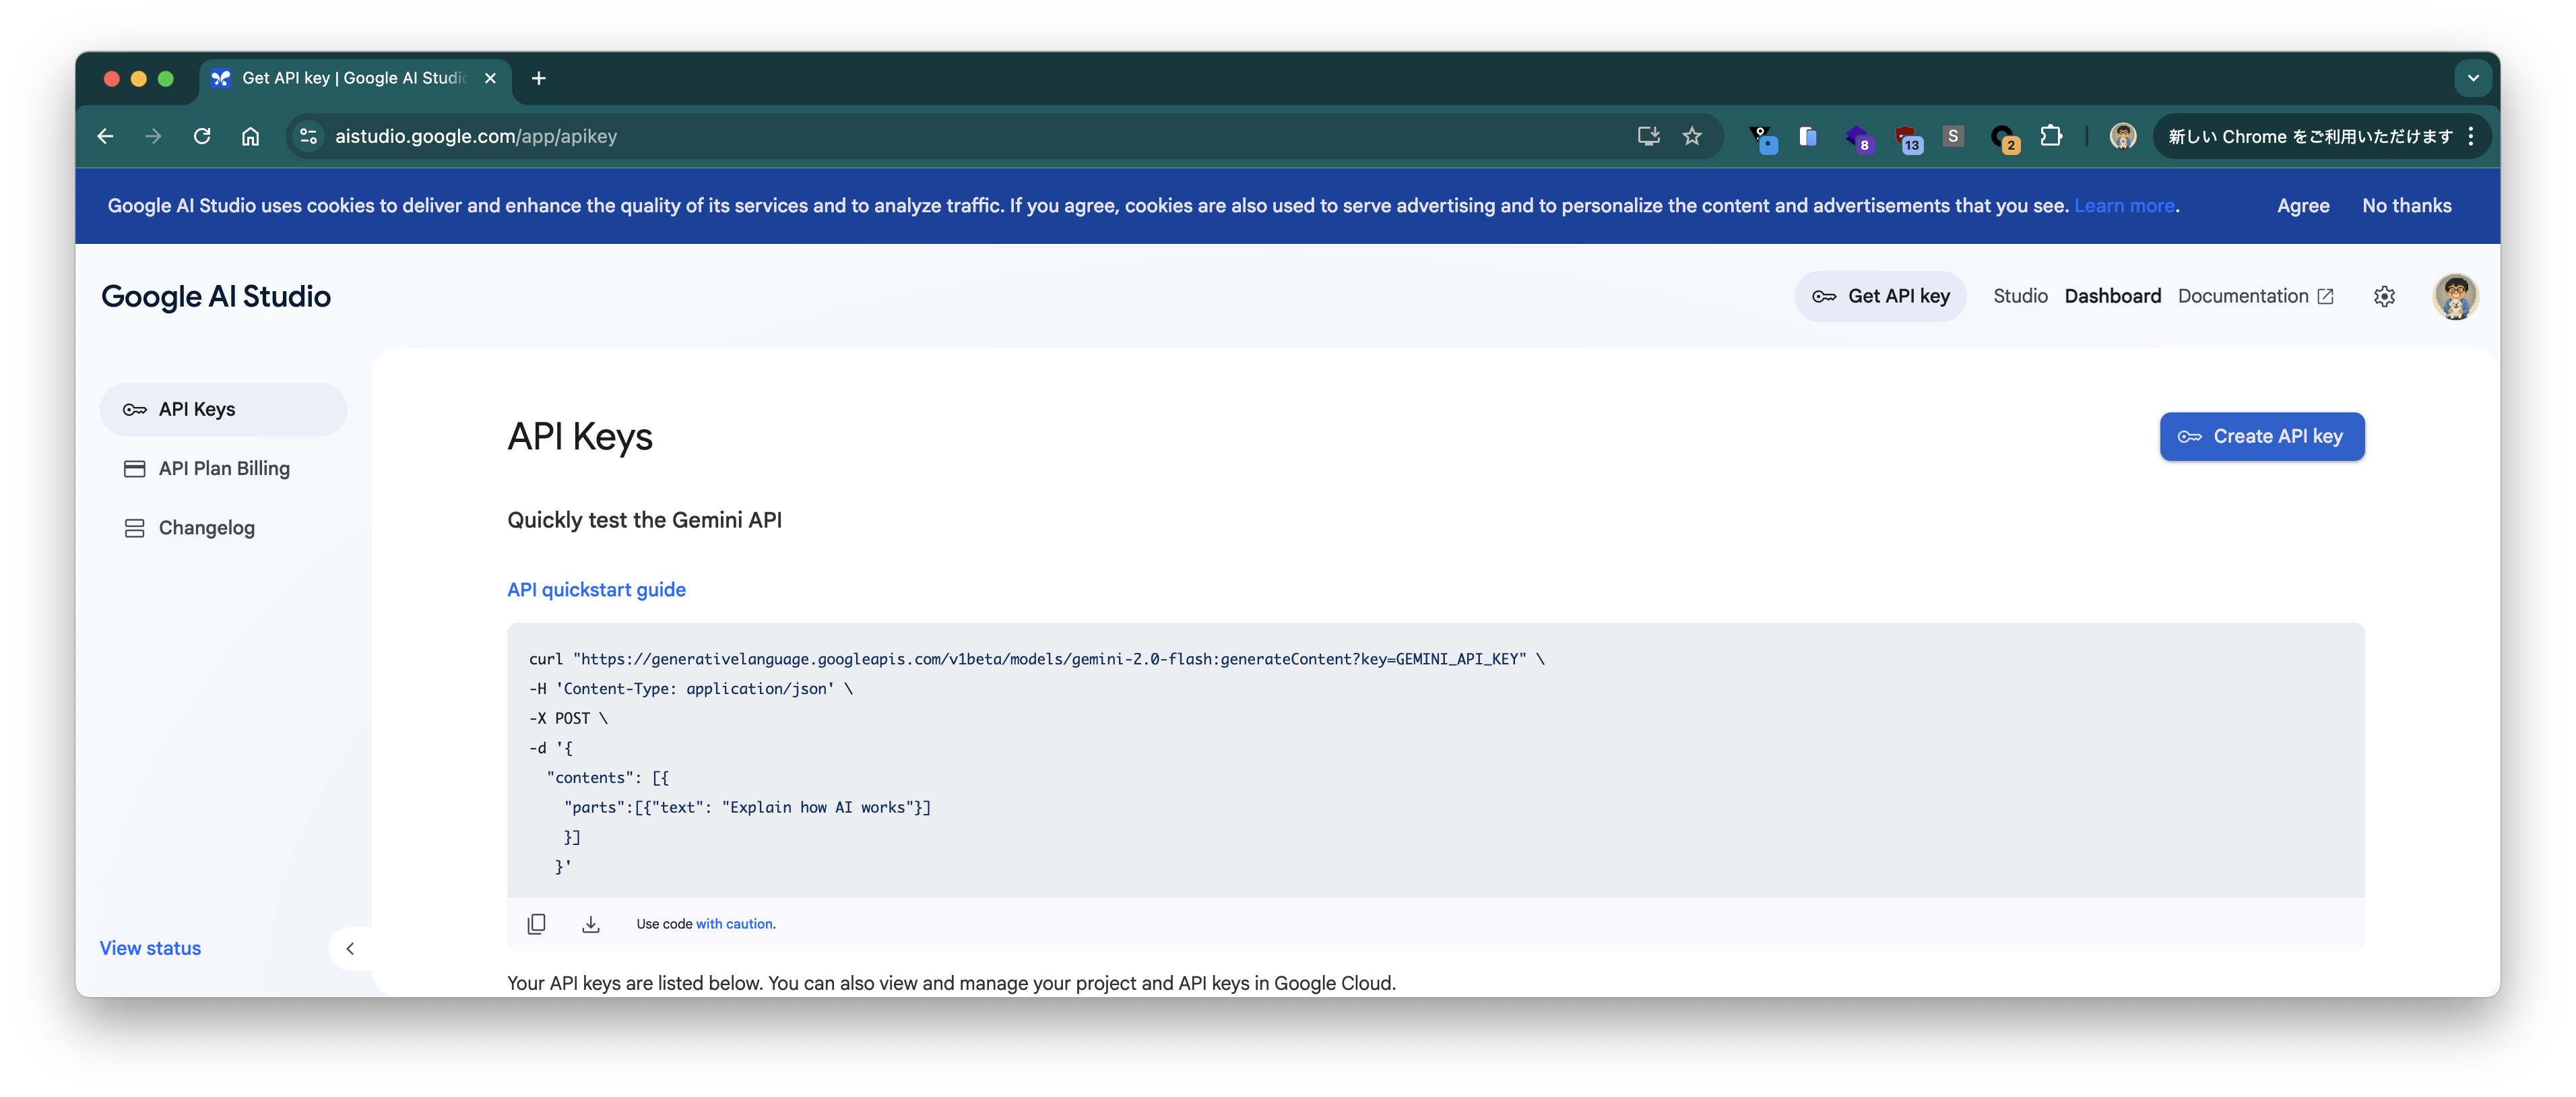This screenshot has width=2576, height=1097.
Task: Open the settings gear icon
Action: [x=2384, y=296]
